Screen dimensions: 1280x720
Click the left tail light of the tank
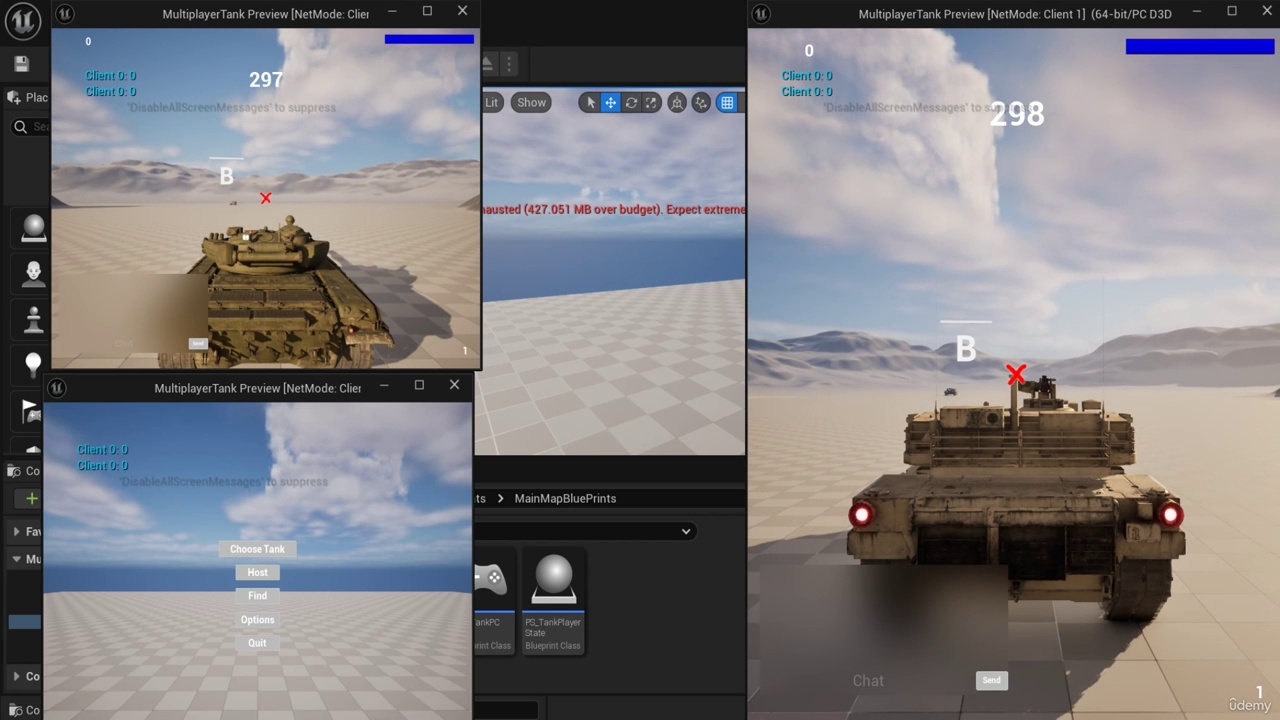pos(861,515)
